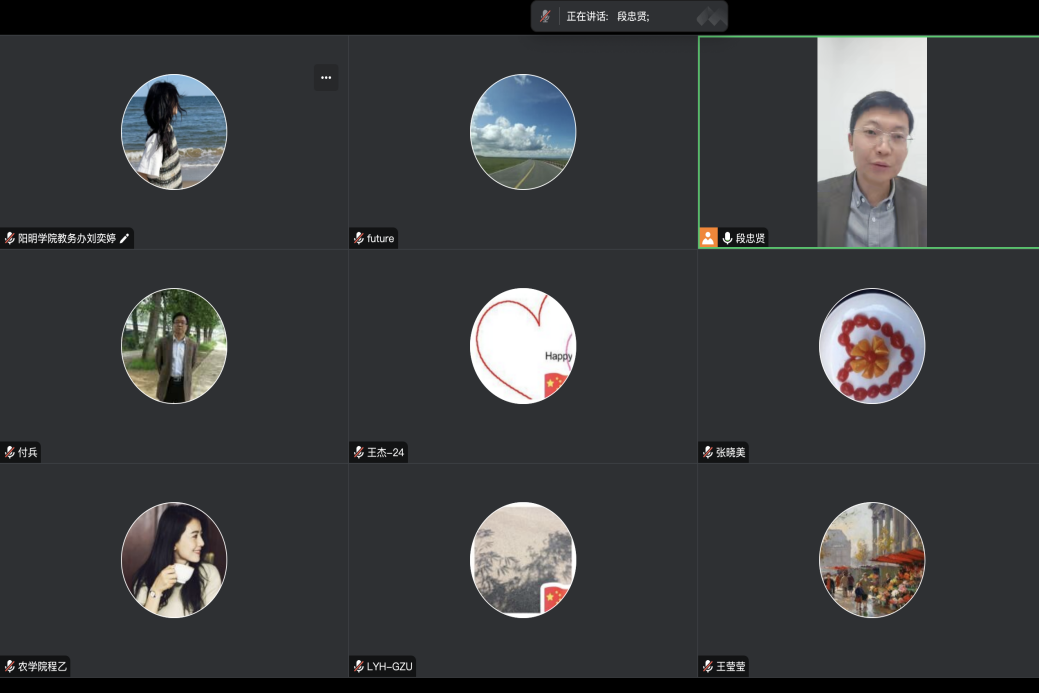Click the pencil rename icon beside 阳明学院教务办刘奕婷
The height and width of the screenshot is (693, 1039).
click(125, 239)
